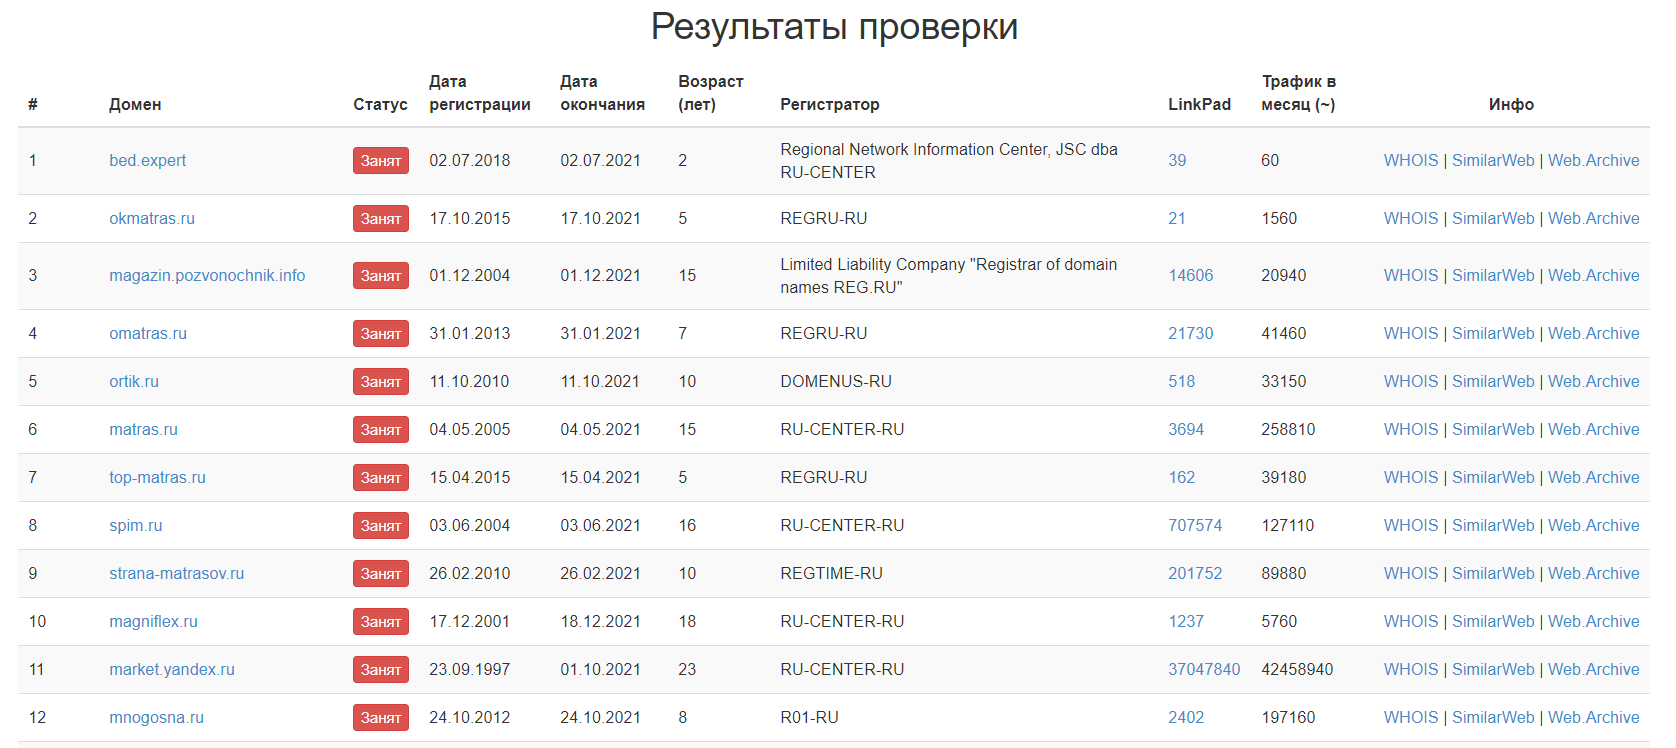Open magazin.pozvonochnik.info domain link
This screenshot has height=748, width=1676.
(207, 275)
